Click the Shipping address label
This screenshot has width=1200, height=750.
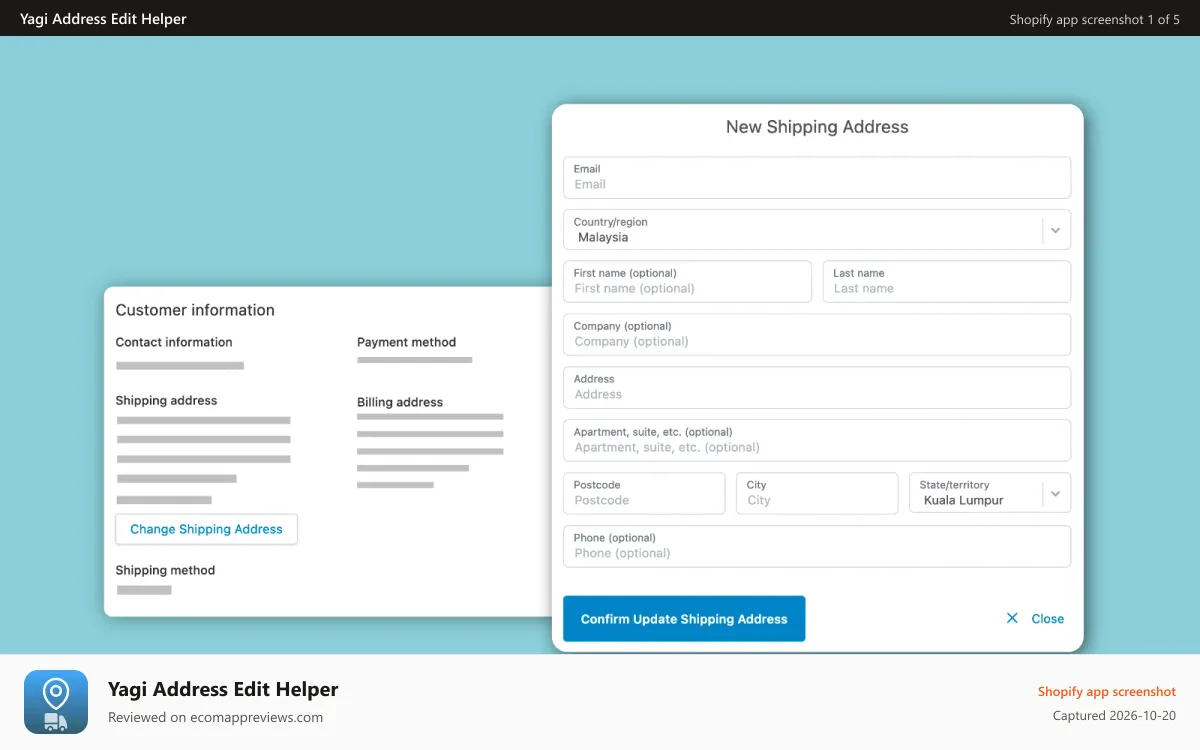pos(166,400)
